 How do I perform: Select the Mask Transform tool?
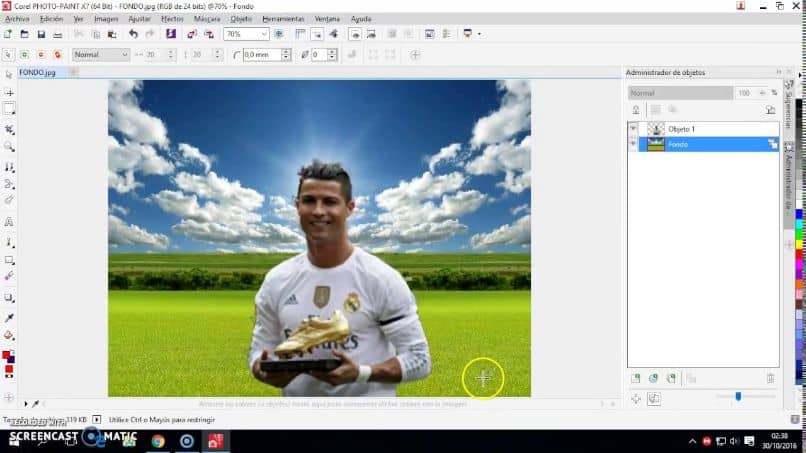click(9, 93)
